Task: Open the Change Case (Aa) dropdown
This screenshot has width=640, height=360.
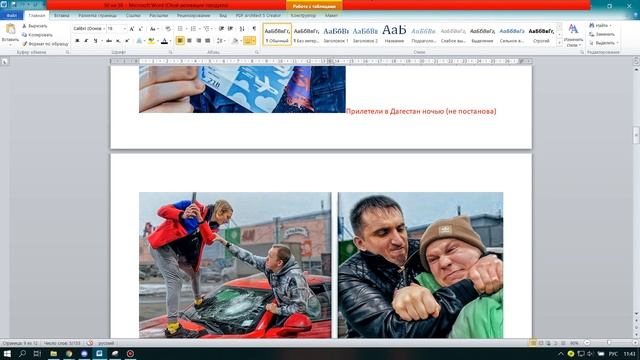Action: point(153,29)
